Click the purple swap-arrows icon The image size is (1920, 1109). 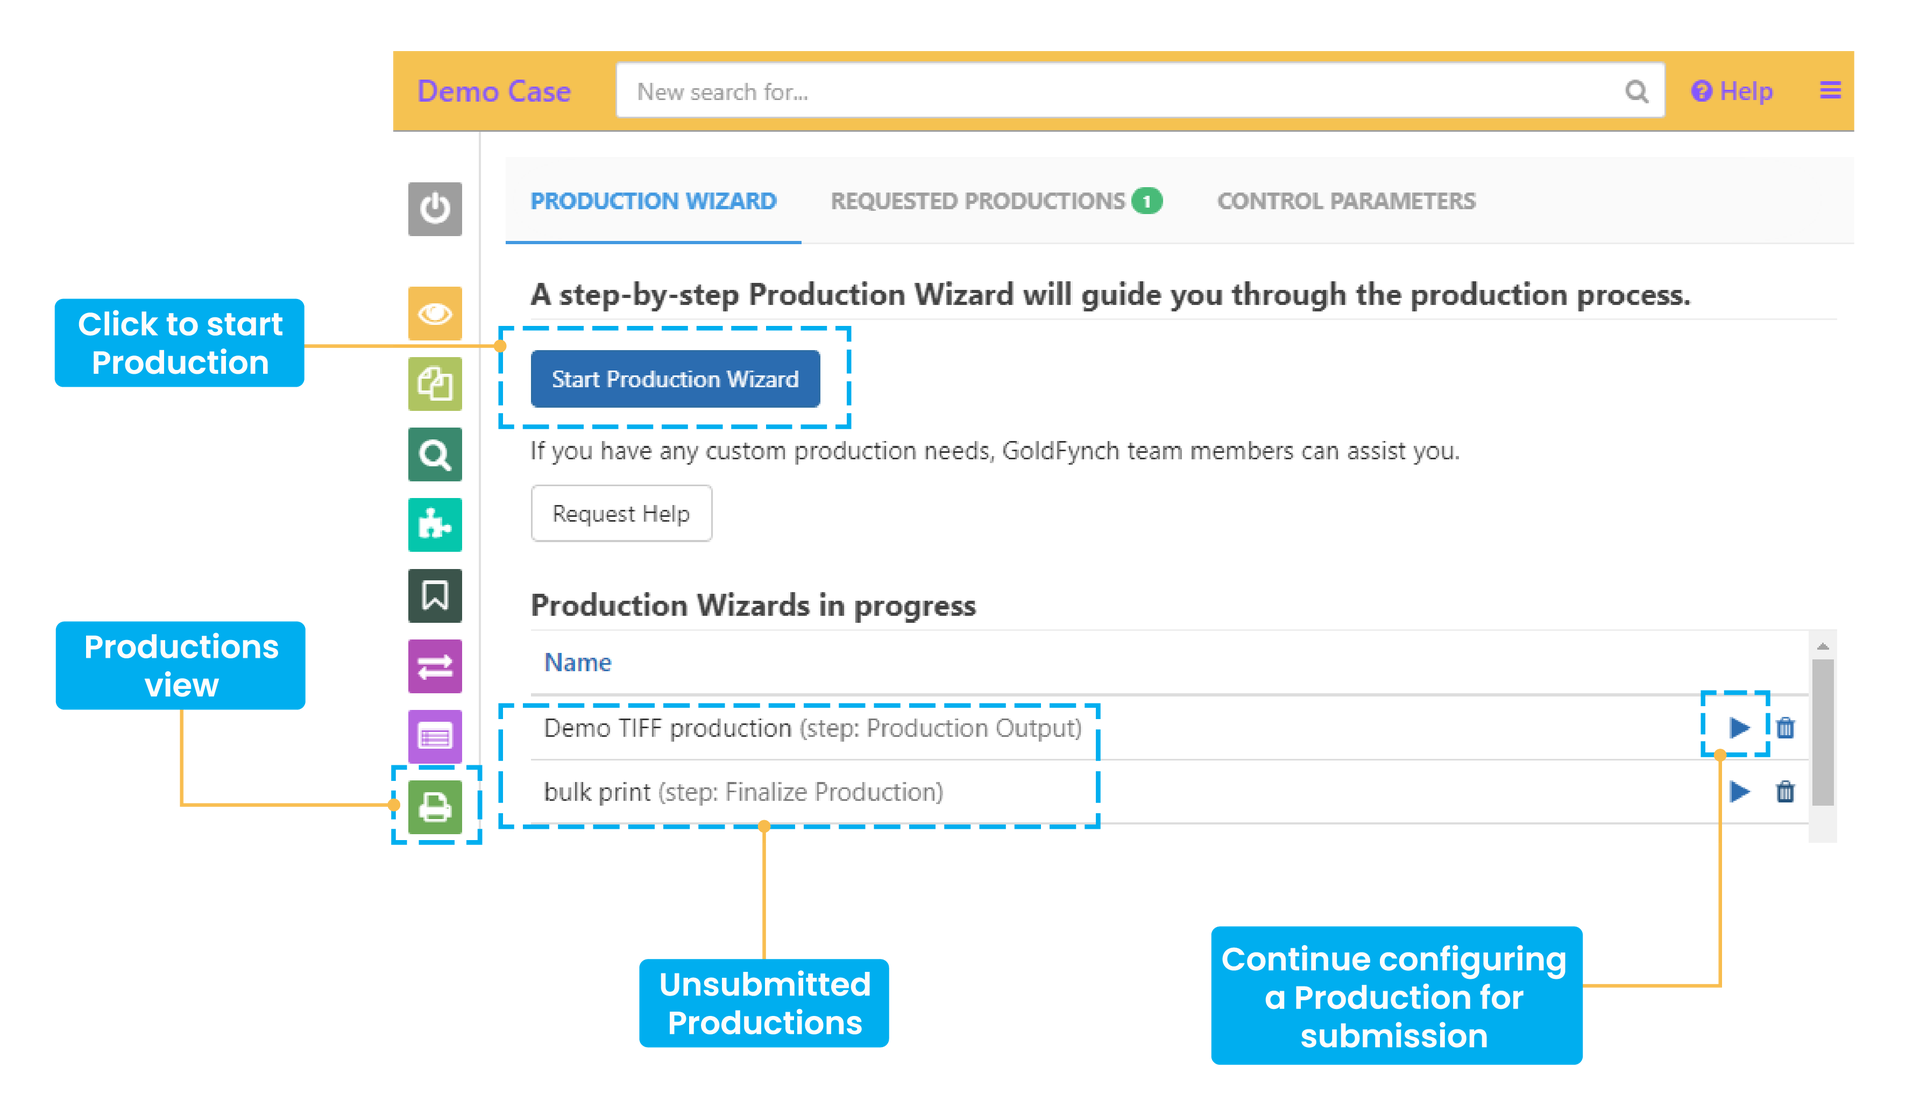click(x=435, y=666)
